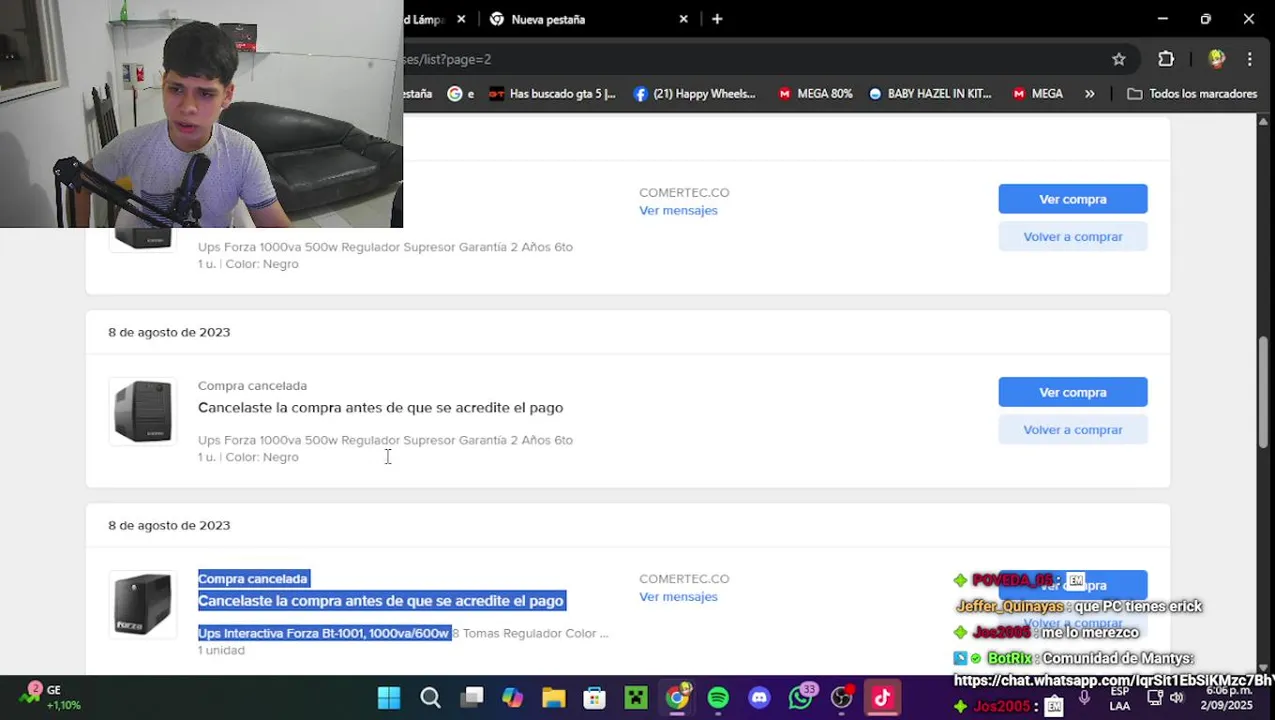
Task: Open the 'Has buscado gta 5' bookmark
Action: coord(552,93)
